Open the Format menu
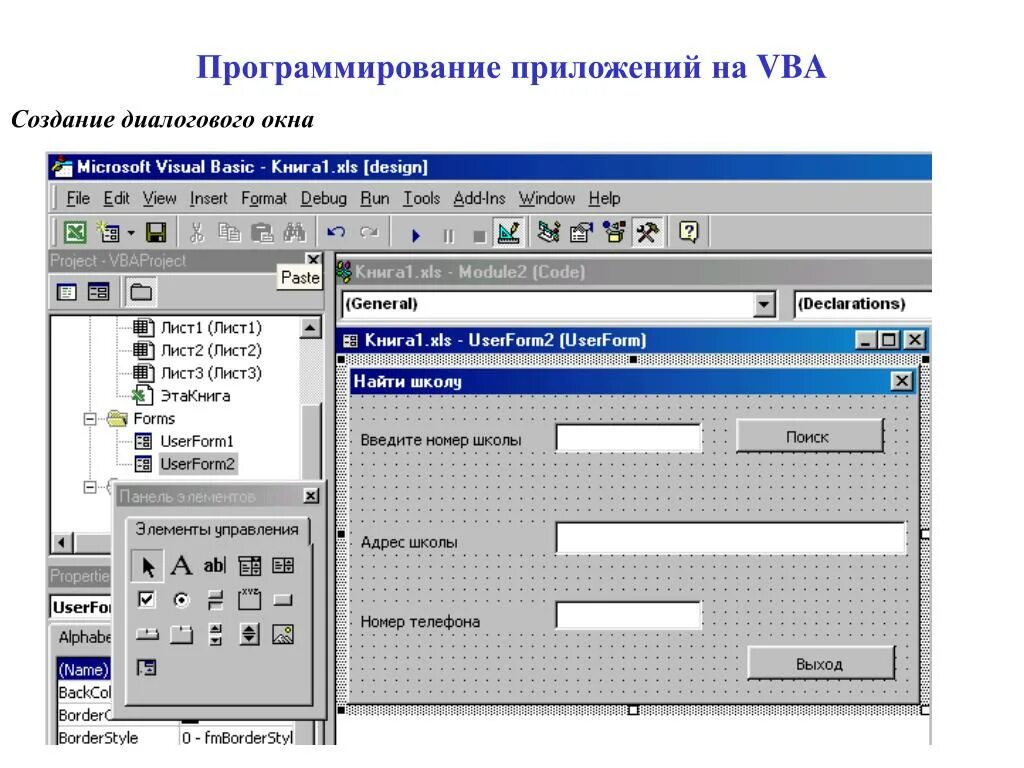This screenshot has height=768, width=1024. click(264, 198)
